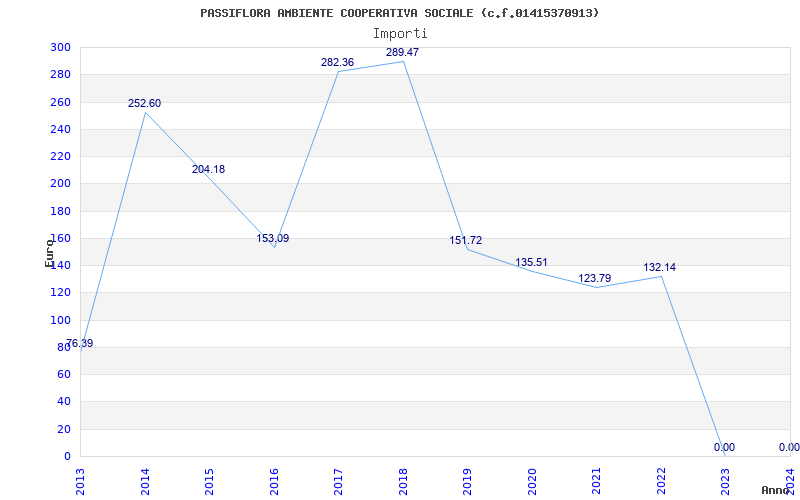Select the 151.72 data label
The width and height of the screenshot is (800, 500).
pyautogui.click(x=465, y=240)
